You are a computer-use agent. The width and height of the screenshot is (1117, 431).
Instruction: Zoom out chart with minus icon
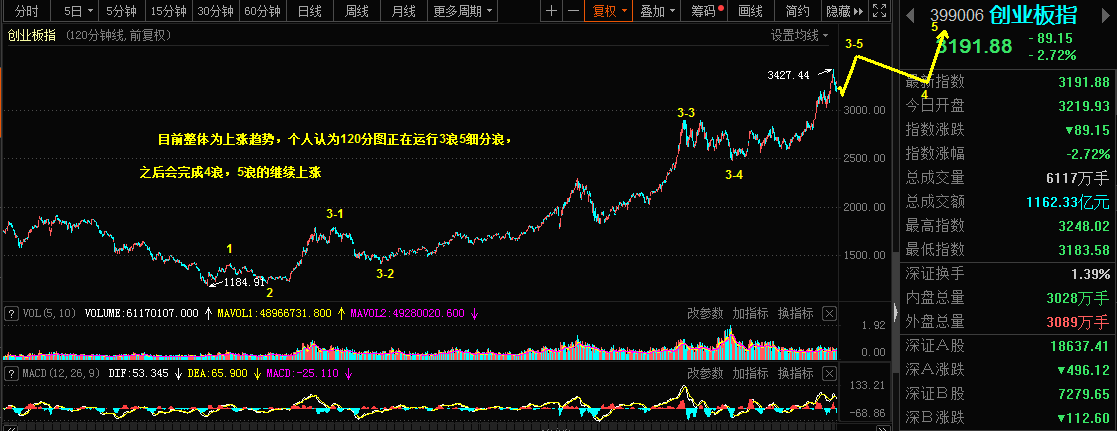573,11
